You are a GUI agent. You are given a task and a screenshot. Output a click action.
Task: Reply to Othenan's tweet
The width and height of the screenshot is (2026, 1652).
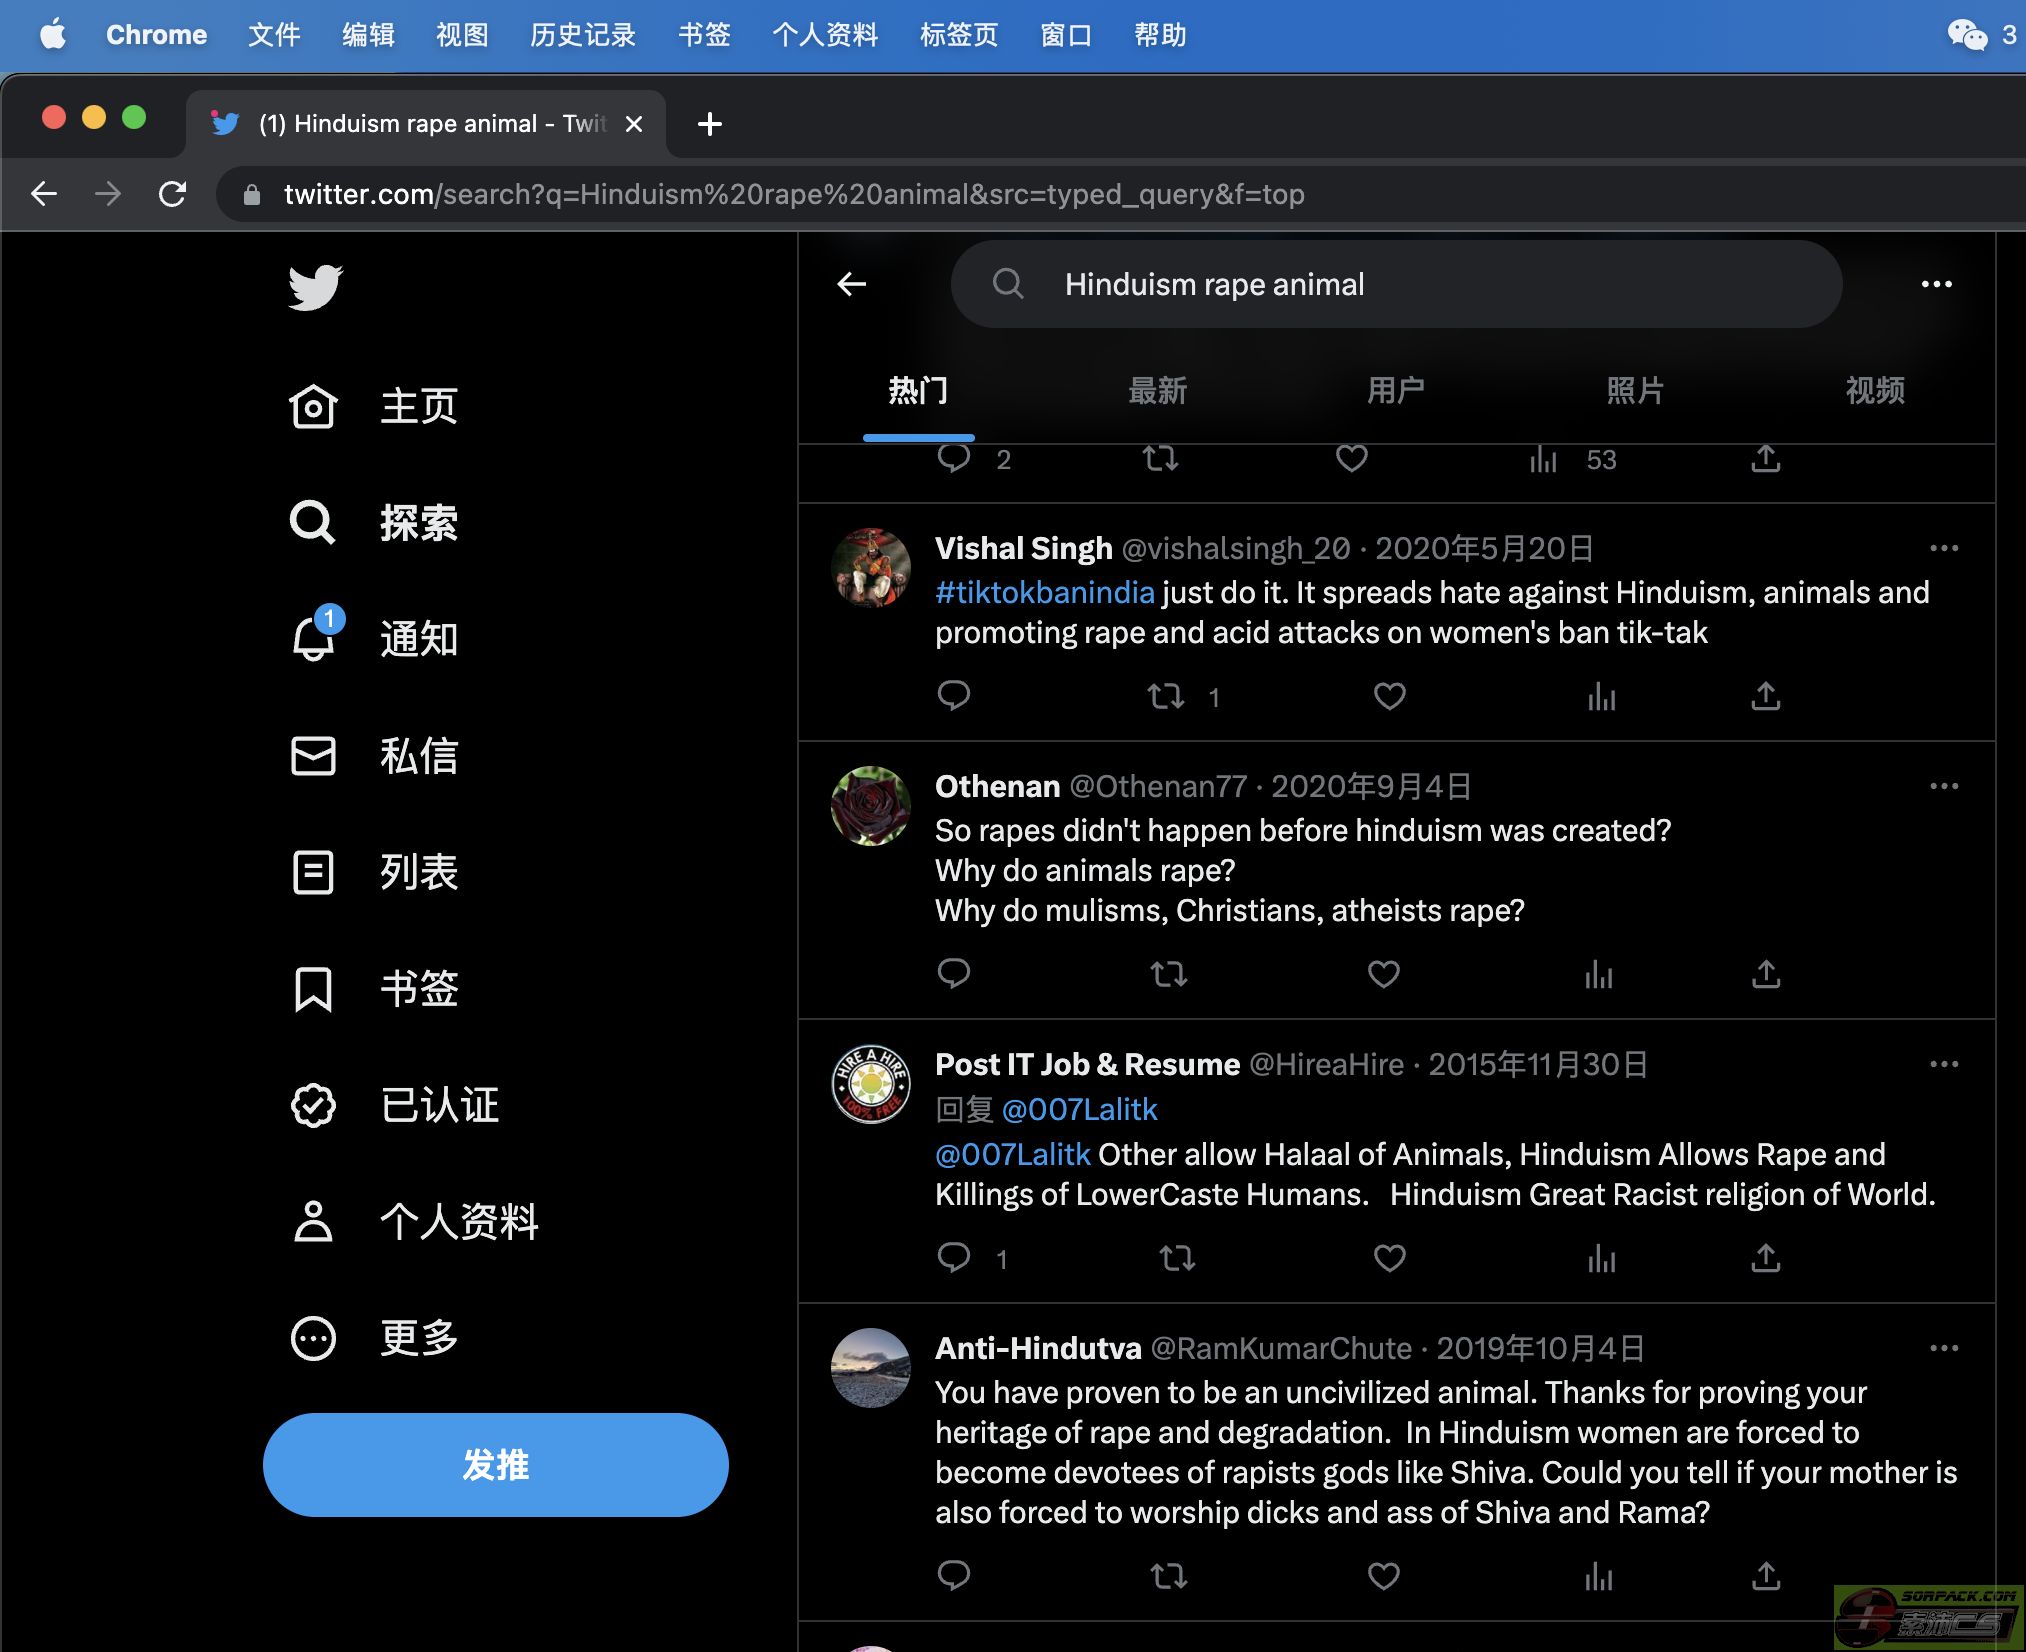(x=954, y=974)
